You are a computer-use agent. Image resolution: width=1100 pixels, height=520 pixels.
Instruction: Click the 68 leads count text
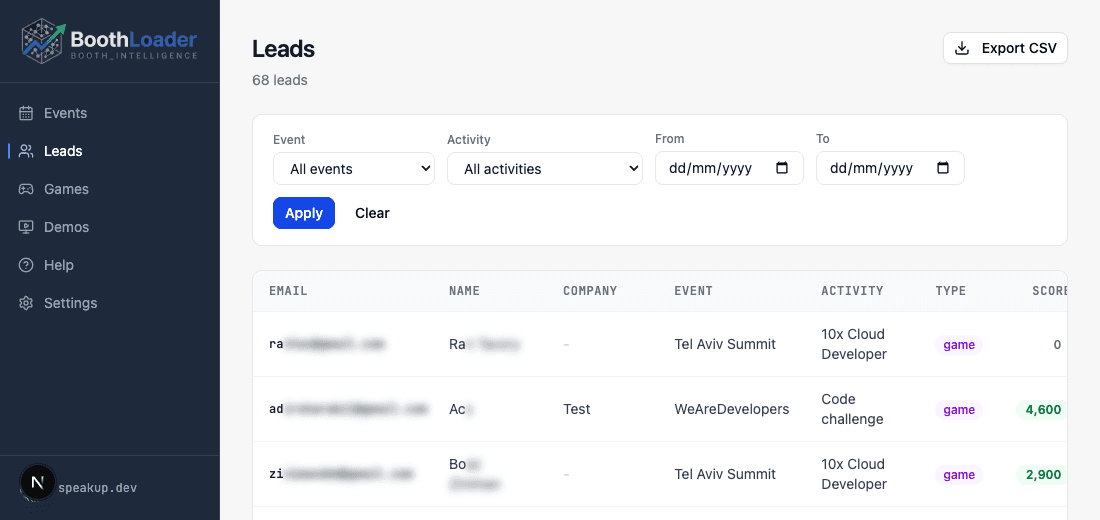tap(280, 80)
